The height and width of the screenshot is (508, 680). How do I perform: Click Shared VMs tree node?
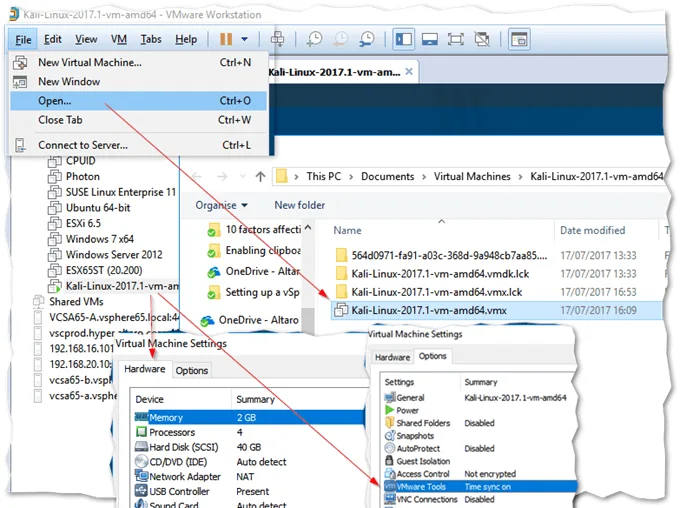click(76, 302)
